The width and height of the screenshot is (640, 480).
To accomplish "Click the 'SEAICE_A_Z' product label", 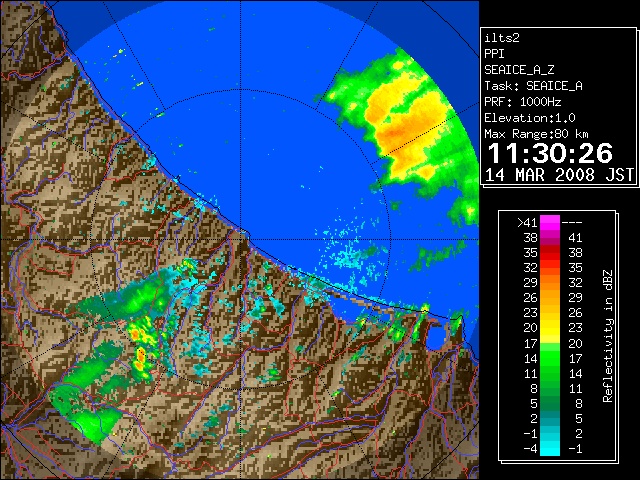I will (x=519, y=70).
